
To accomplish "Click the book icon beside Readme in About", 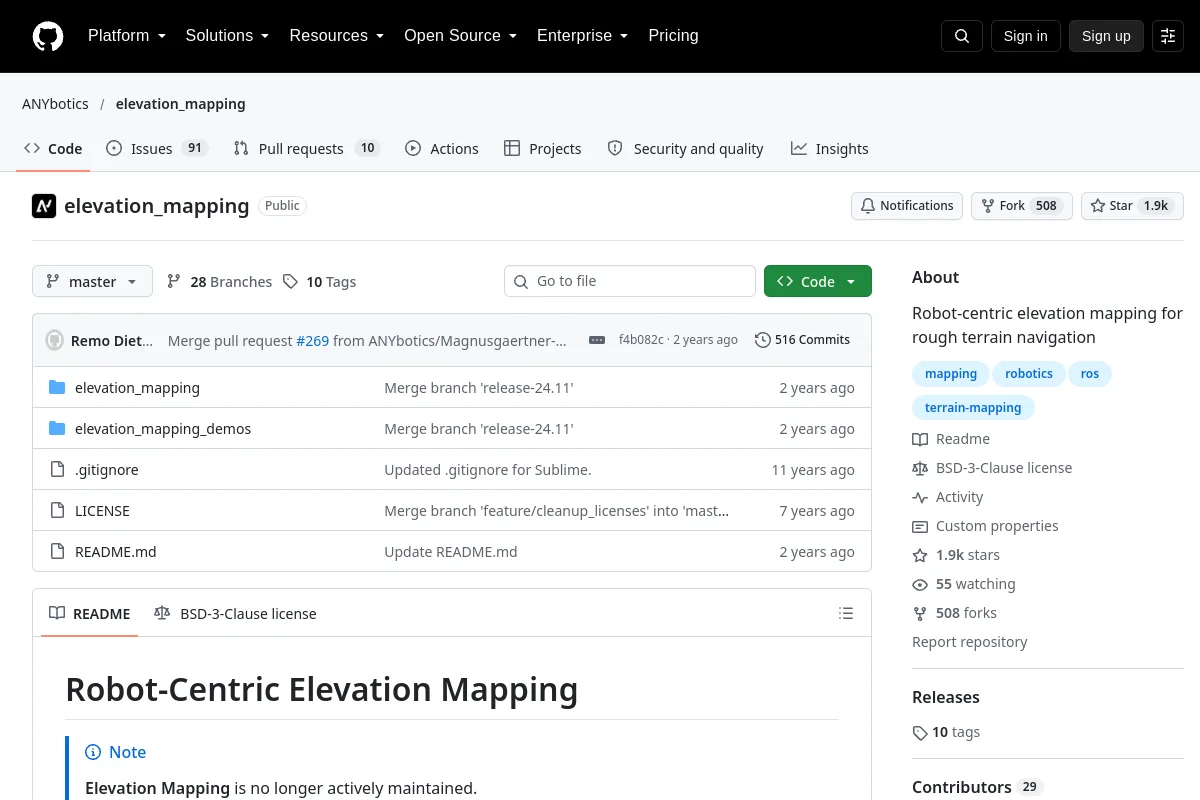I will click(920, 439).
